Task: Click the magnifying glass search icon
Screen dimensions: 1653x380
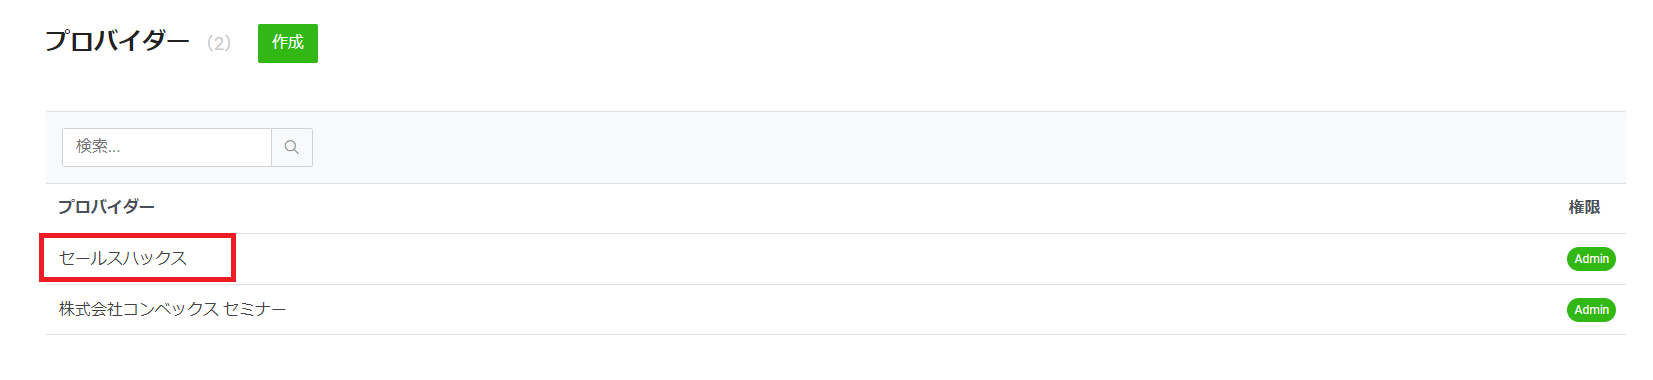Action: point(292,147)
